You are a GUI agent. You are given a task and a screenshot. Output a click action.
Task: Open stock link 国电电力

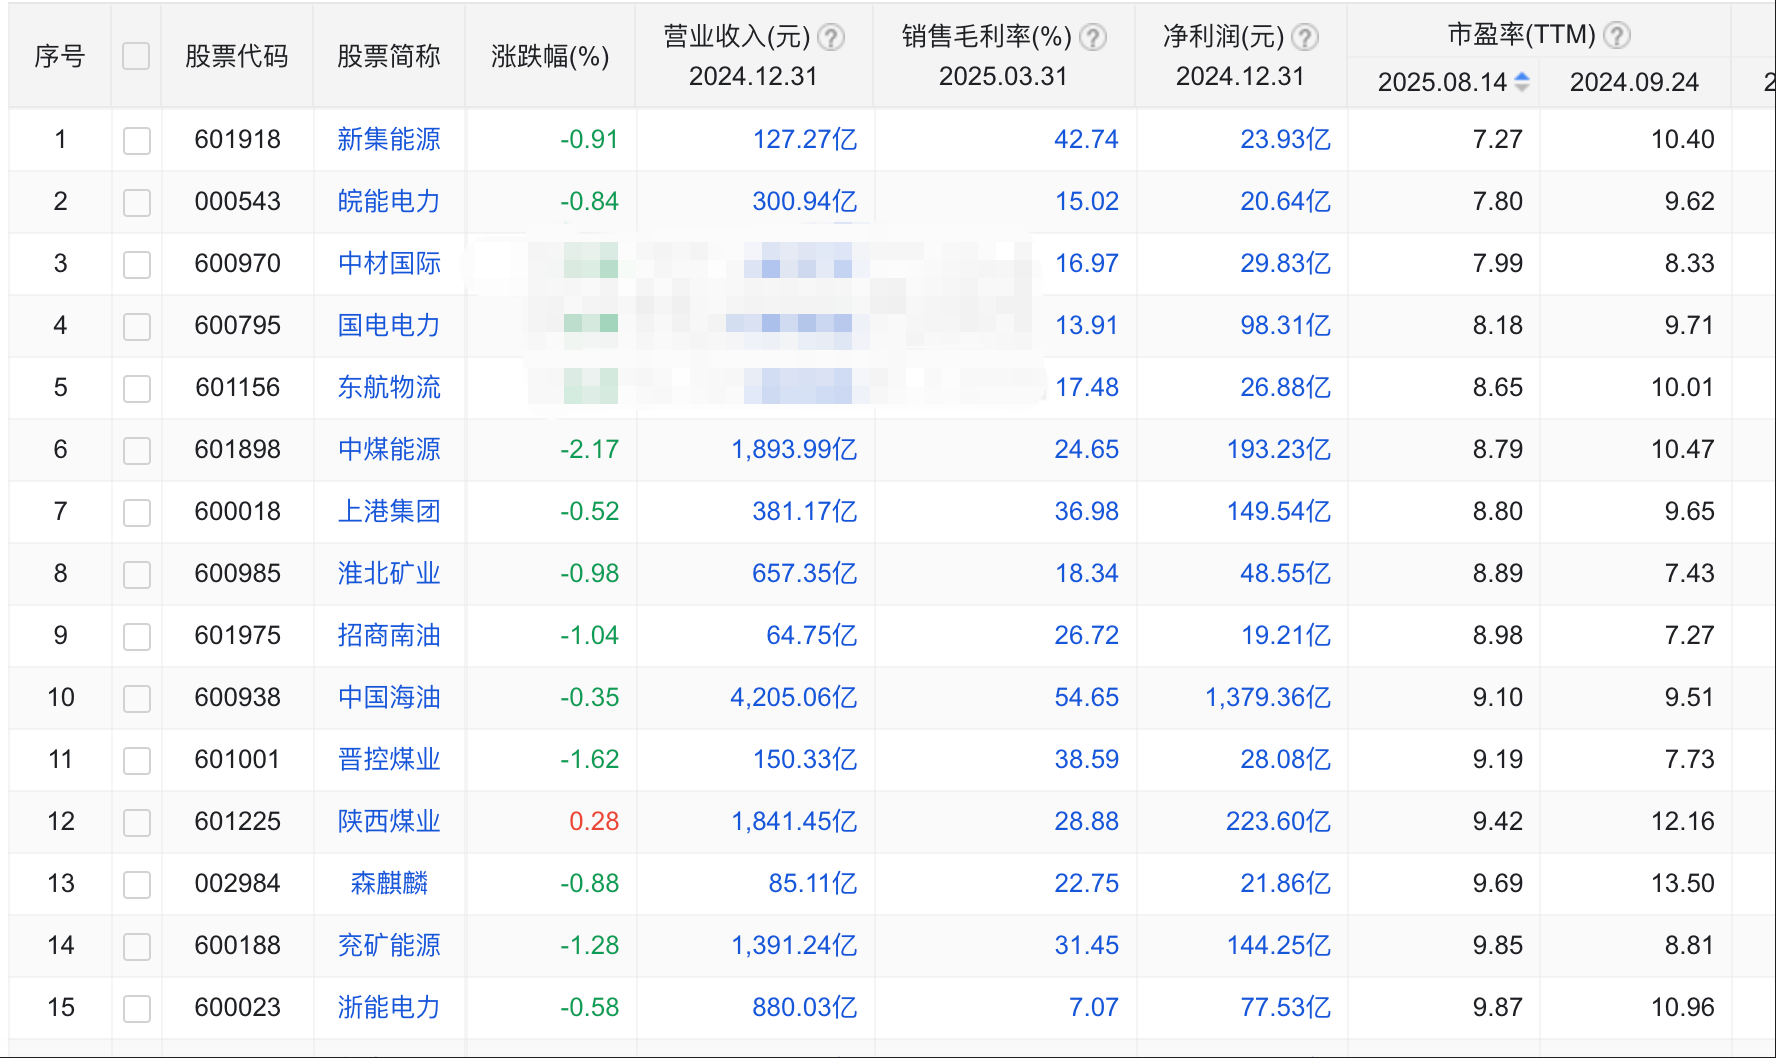(x=389, y=325)
